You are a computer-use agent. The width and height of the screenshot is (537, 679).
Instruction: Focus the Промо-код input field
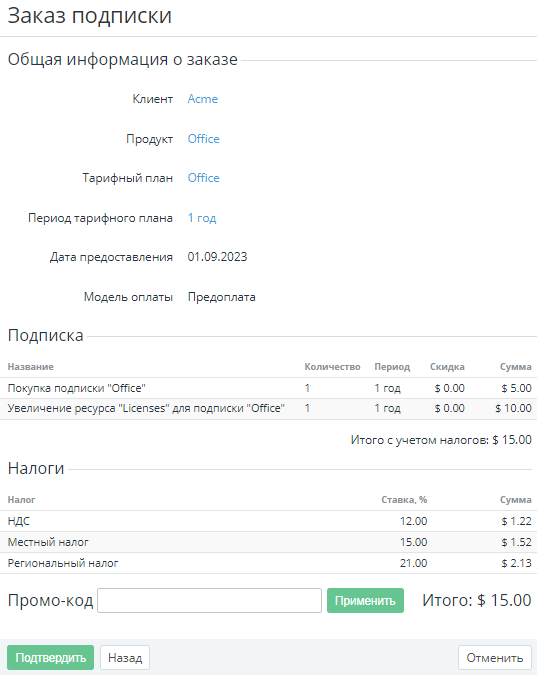[209, 600]
